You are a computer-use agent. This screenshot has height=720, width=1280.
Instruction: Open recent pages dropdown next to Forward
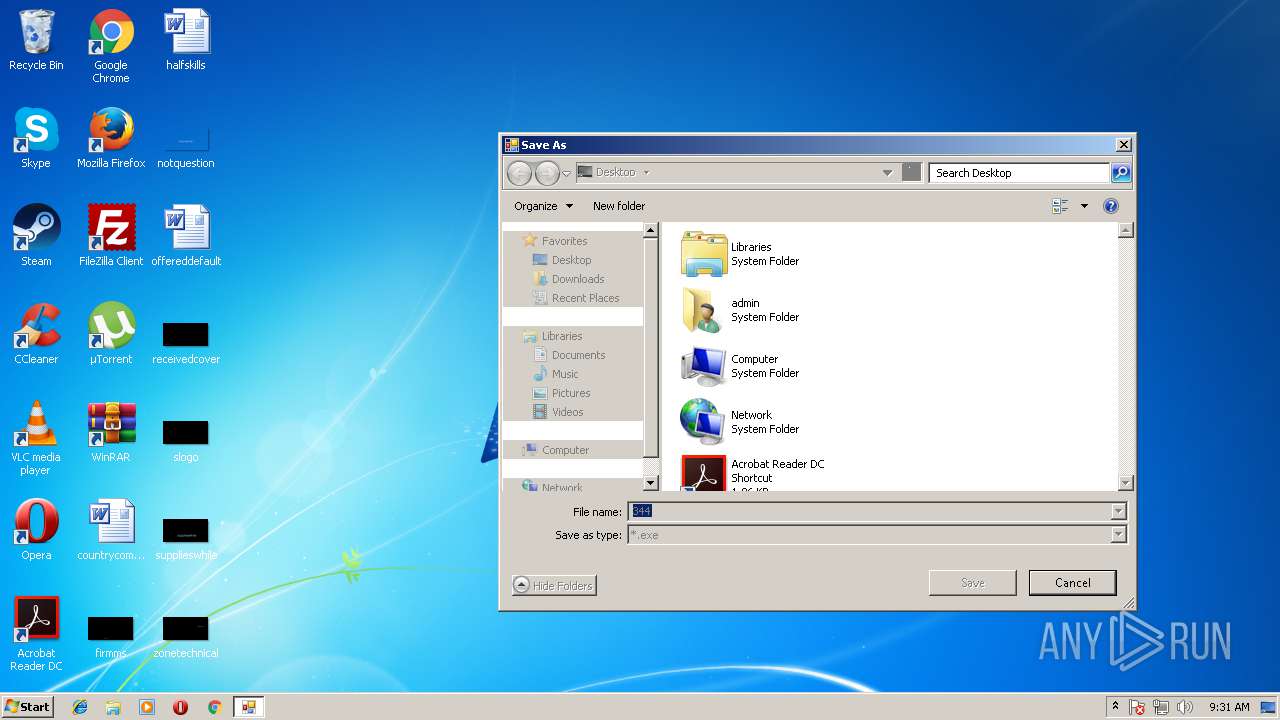[566, 173]
